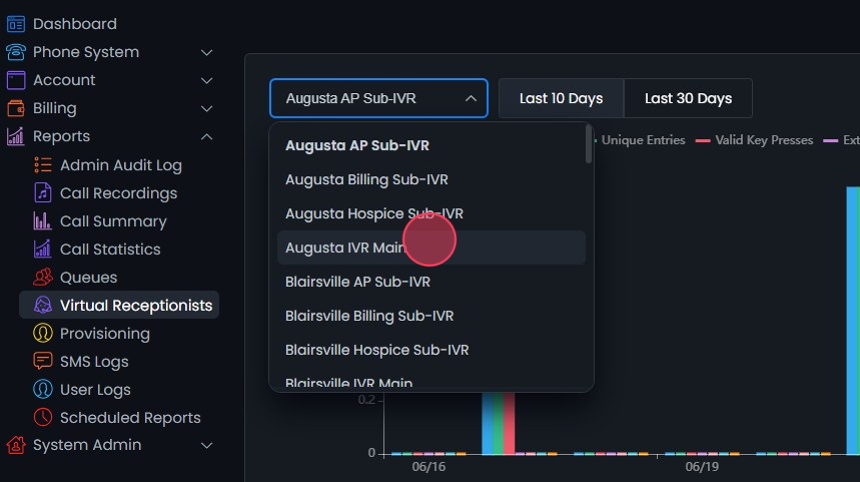This screenshot has height=482, width=860.
Task: Expand the System Admin chevron
Action: click(207, 445)
